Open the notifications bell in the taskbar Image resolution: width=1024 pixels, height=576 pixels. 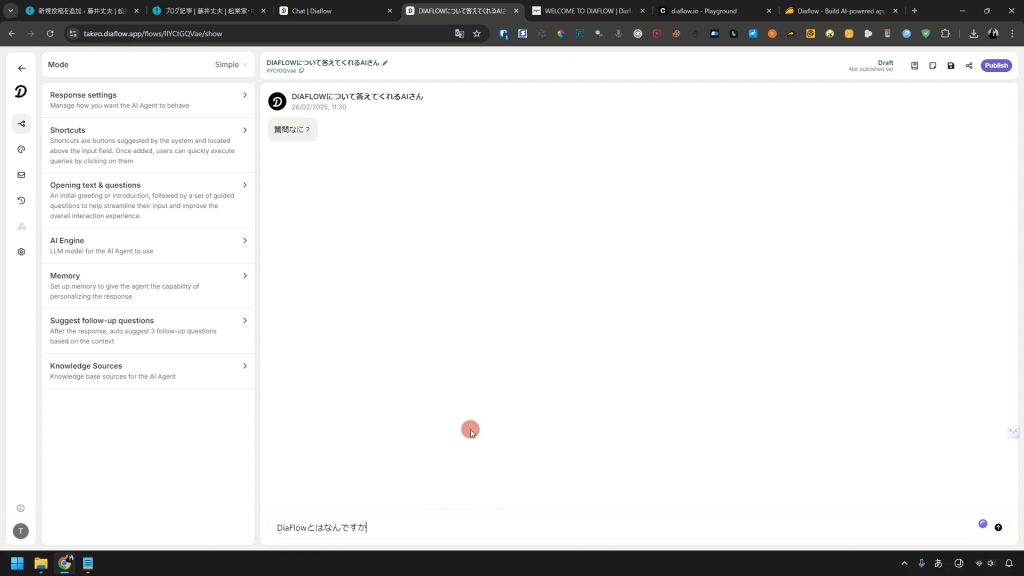pos(1009,563)
